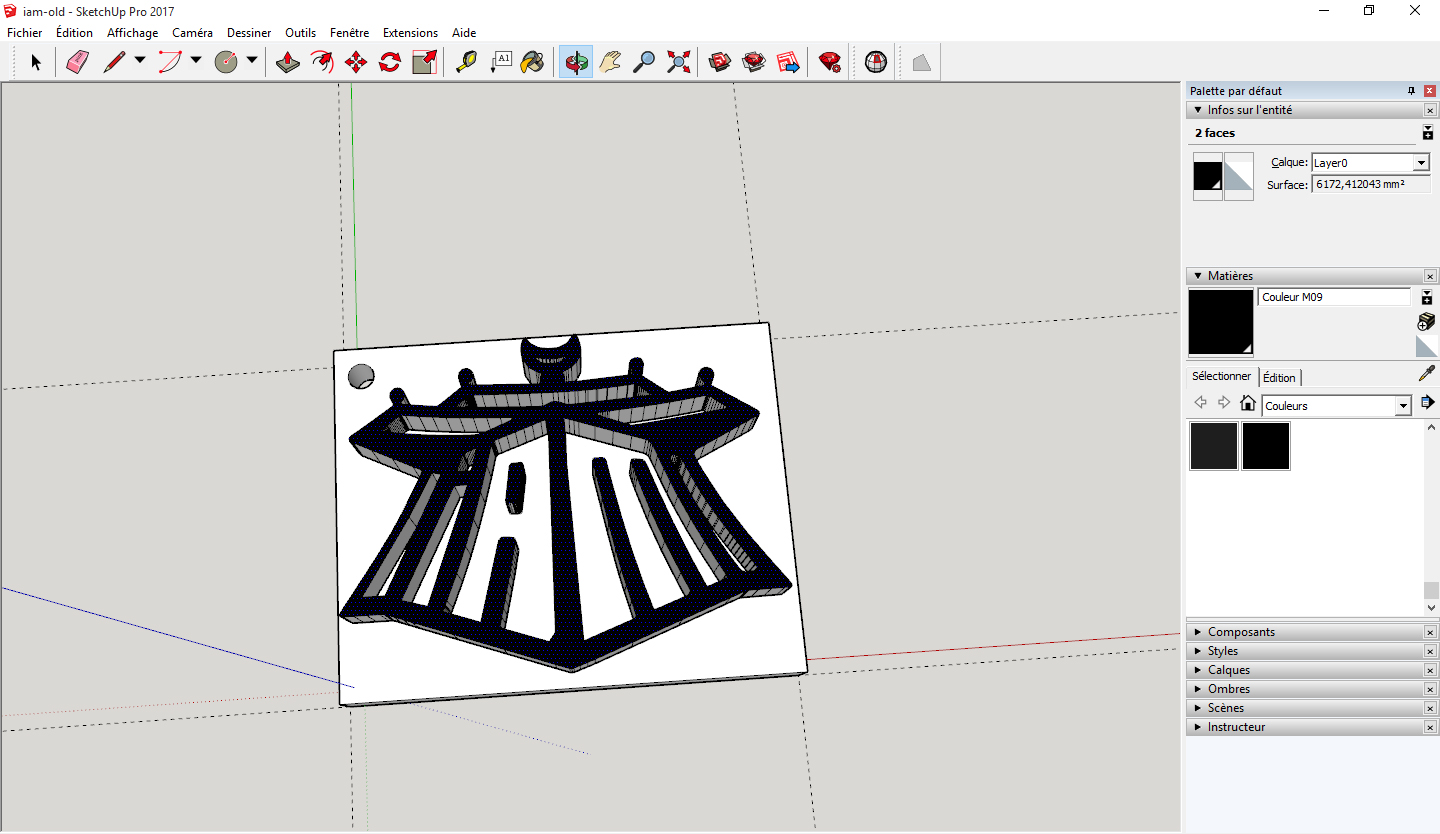Click Zoom Extents tool
Screen dimensions: 1440x834
click(x=678, y=62)
